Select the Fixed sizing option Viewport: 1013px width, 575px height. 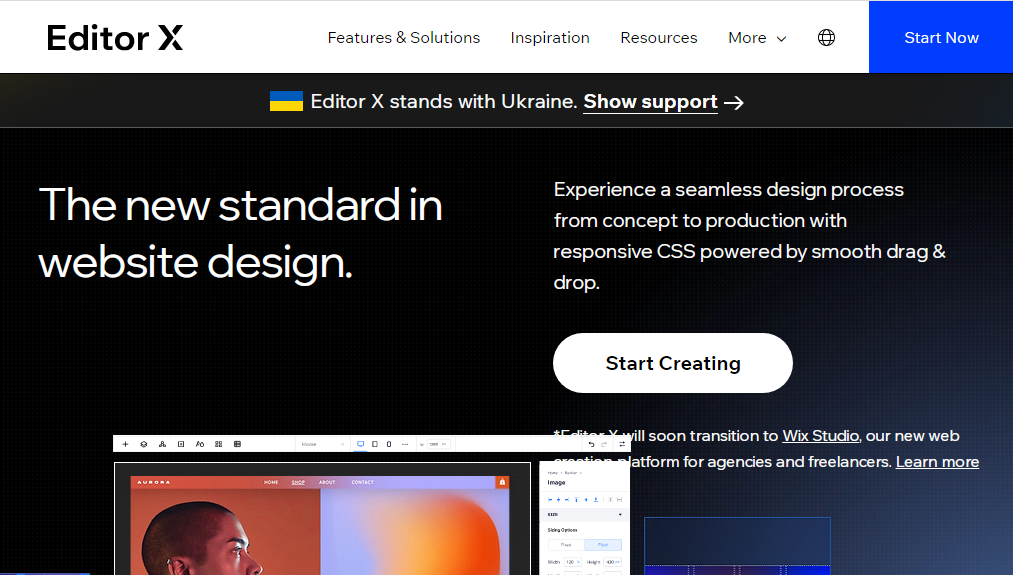pos(566,545)
